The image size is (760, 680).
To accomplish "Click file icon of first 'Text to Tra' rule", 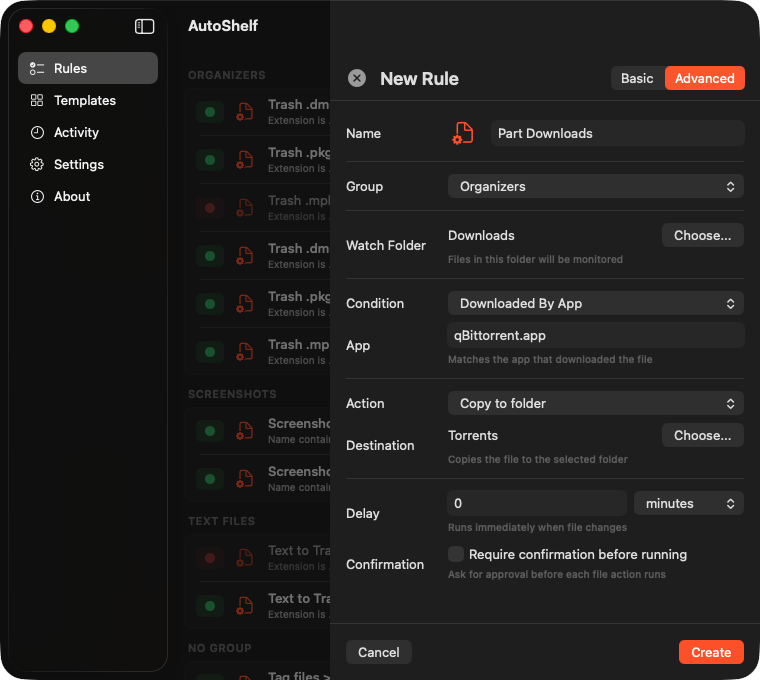I will (x=245, y=558).
